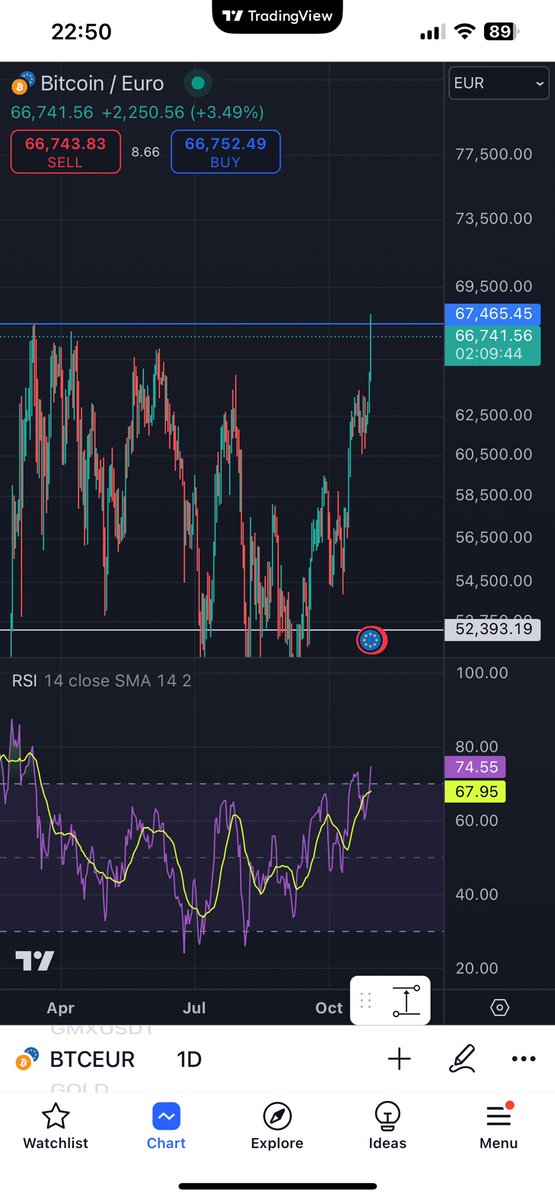Open the euro economic event marker
The height and width of the screenshot is (1200, 555).
tap(371, 640)
